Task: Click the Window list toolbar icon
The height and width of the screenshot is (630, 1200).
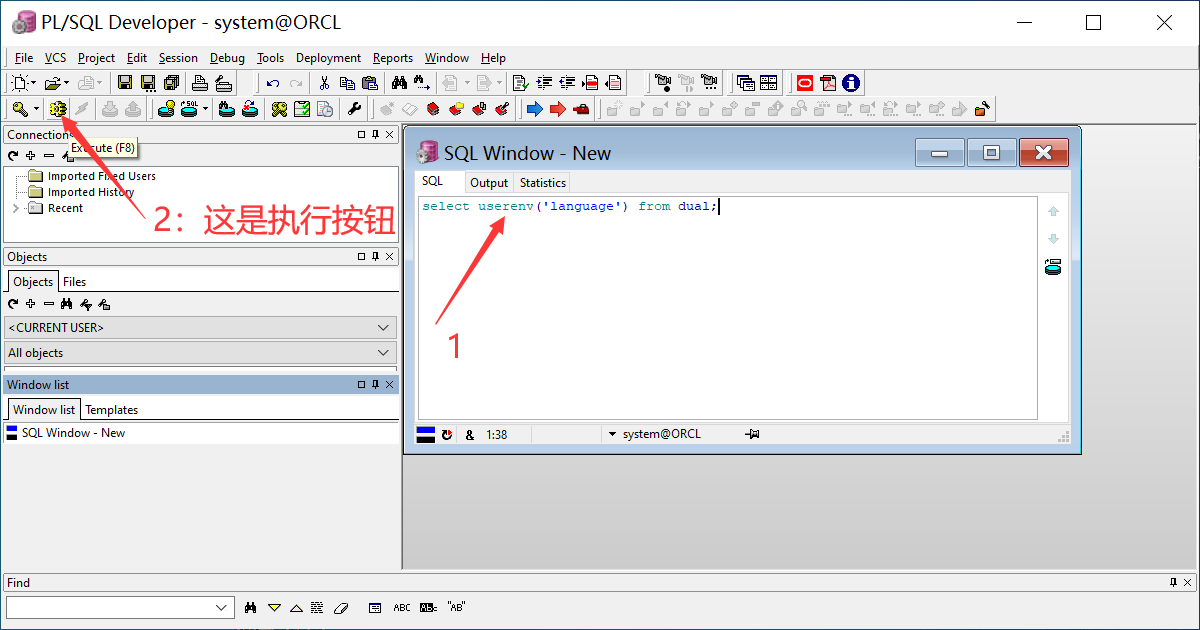Action: point(745,83)
